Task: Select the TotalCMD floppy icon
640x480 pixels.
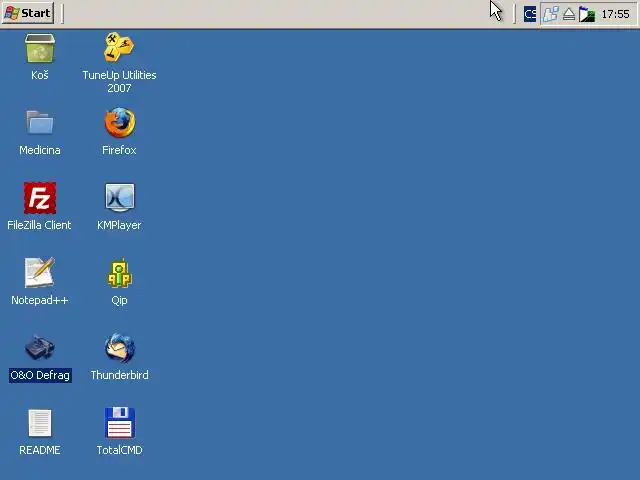Action: click(120, 423)
